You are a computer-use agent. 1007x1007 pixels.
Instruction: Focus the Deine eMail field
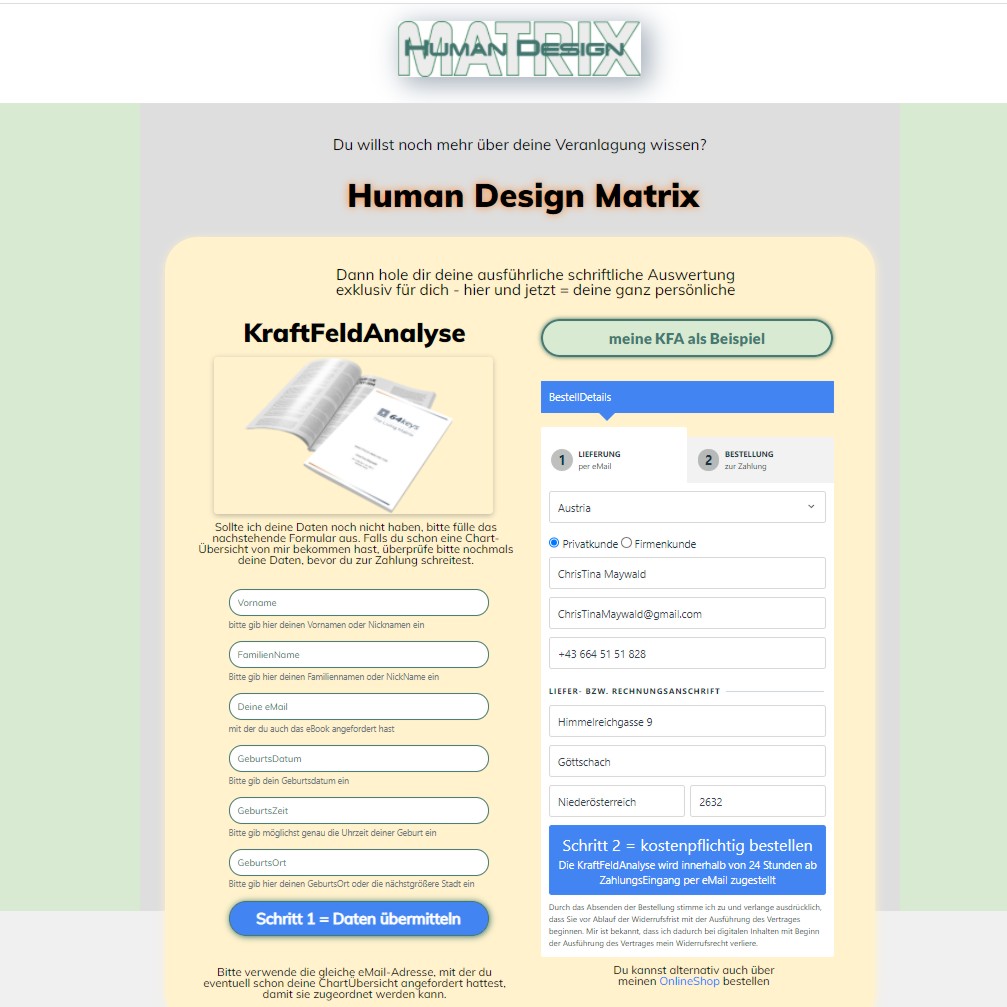[358, 707]
